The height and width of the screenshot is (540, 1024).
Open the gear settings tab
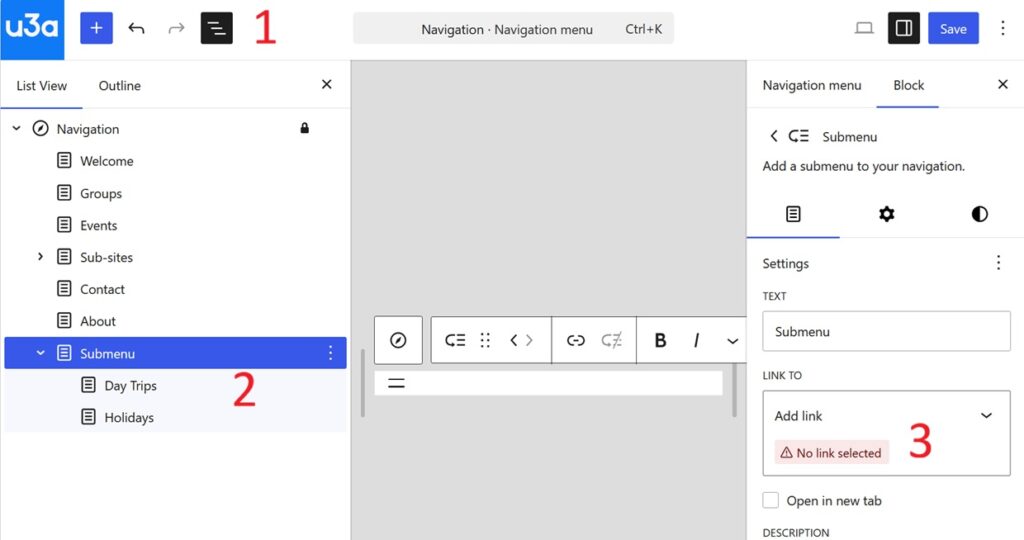tap(886, 214)
